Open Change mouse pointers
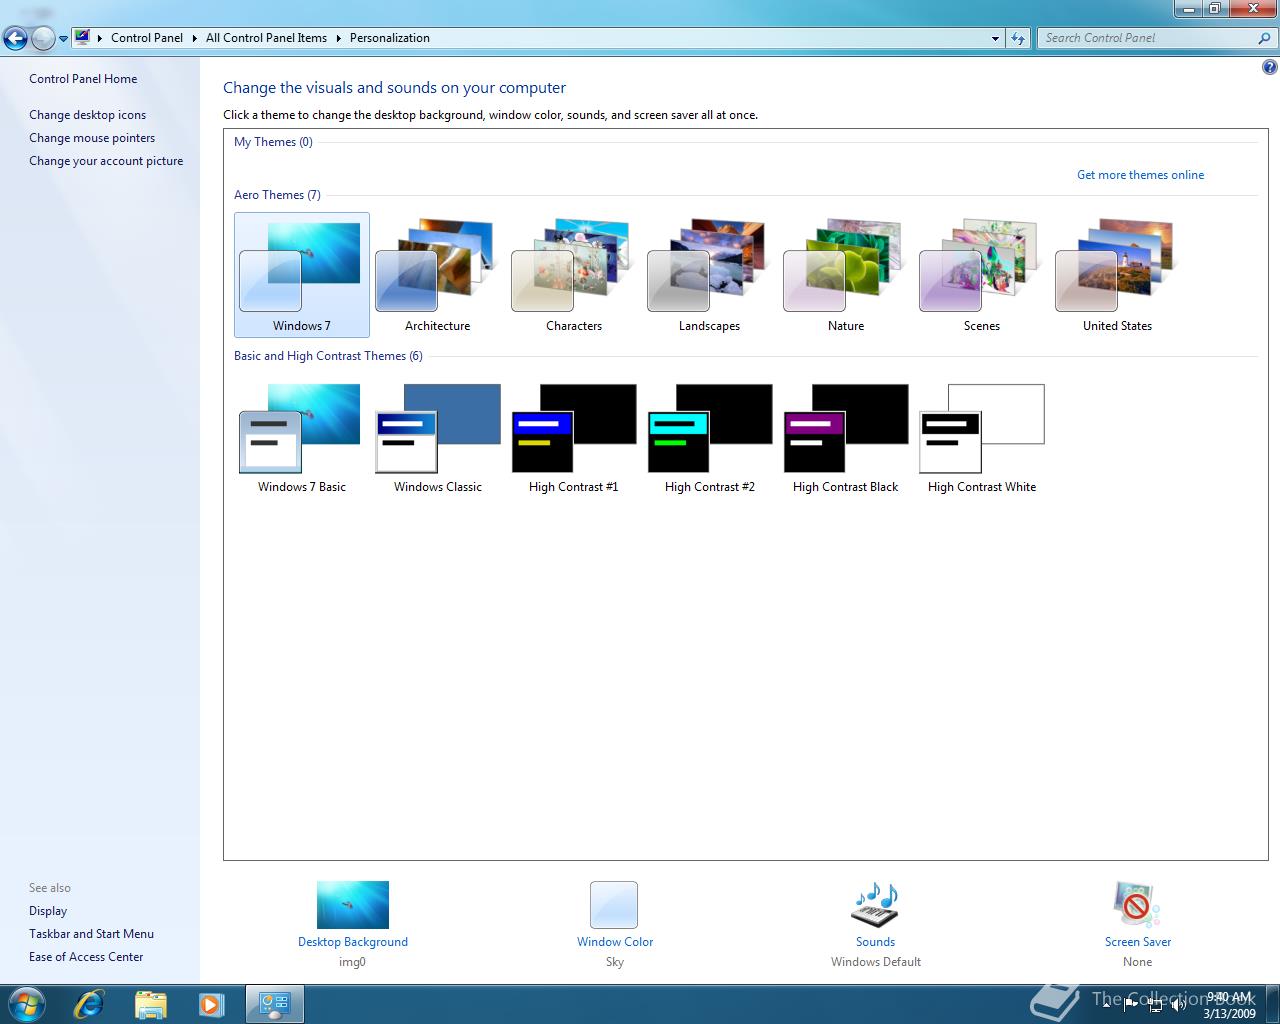 point(92,138)
